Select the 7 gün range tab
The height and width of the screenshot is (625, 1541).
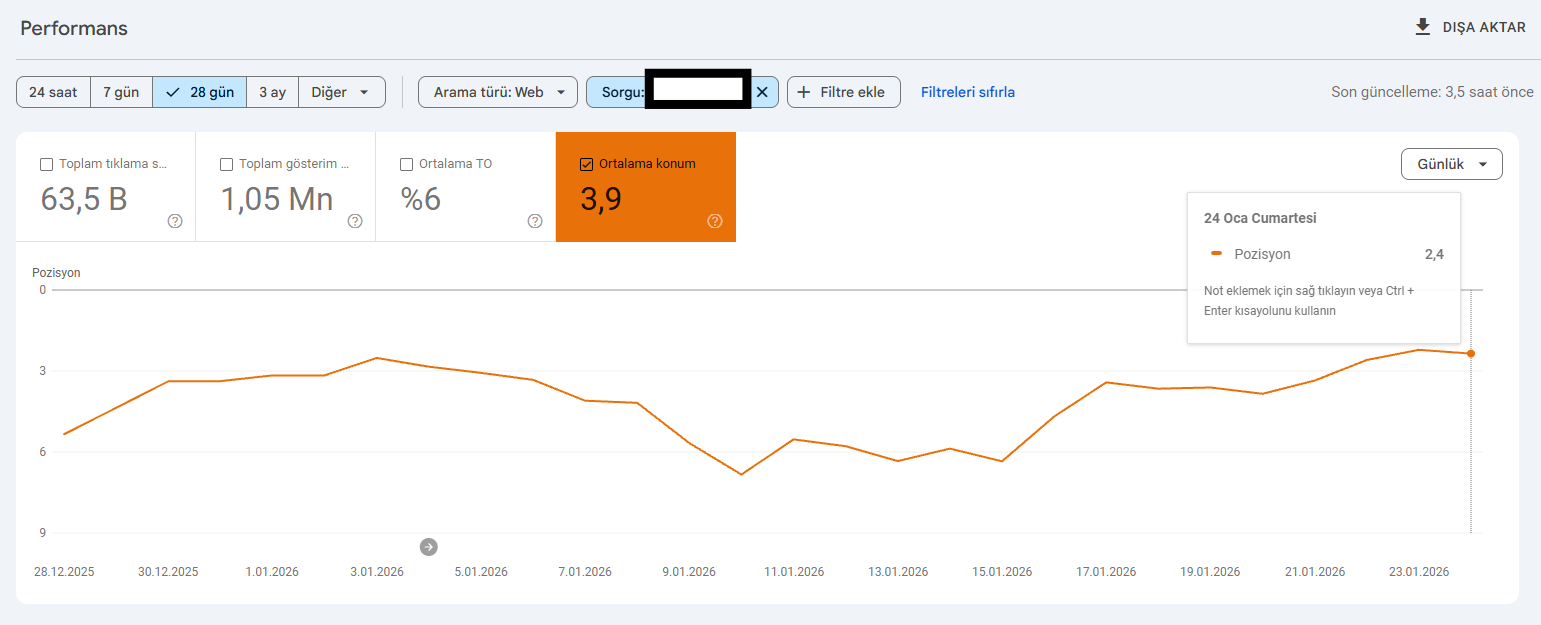pos(121,92)
